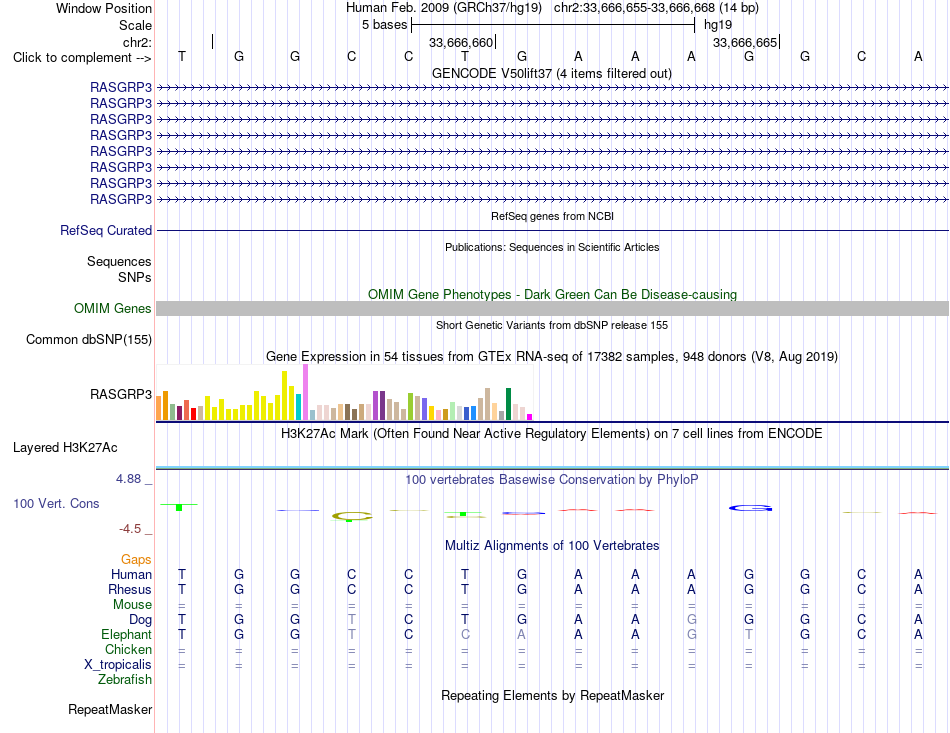Click the 'OMIM Genes' label
The image size is (950, 733).
(112, 308)
